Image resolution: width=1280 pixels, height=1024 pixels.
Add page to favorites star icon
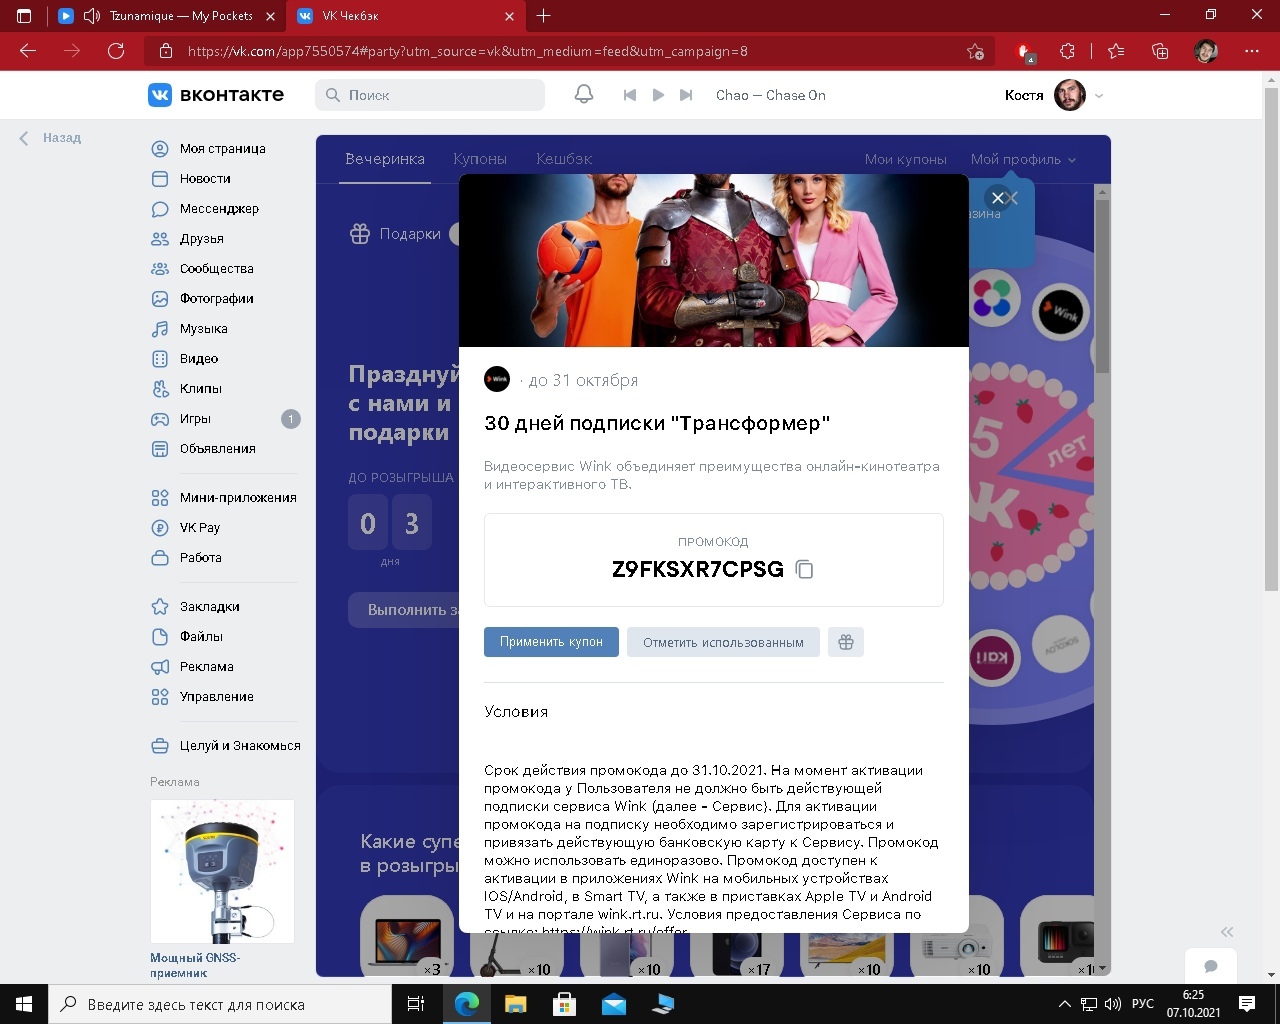[x=975, y=51]
